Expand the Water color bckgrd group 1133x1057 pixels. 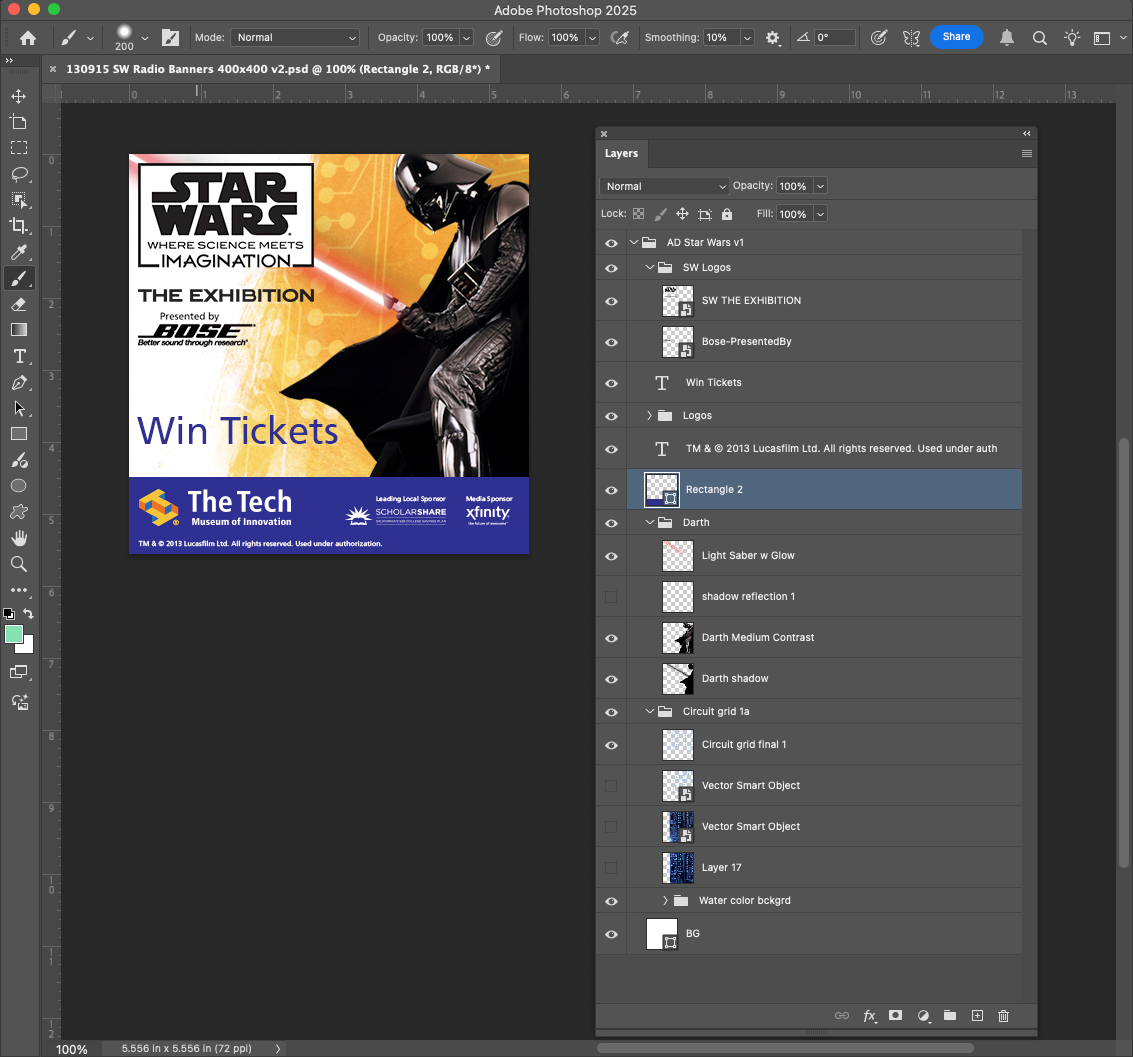[x=665, y=900]
